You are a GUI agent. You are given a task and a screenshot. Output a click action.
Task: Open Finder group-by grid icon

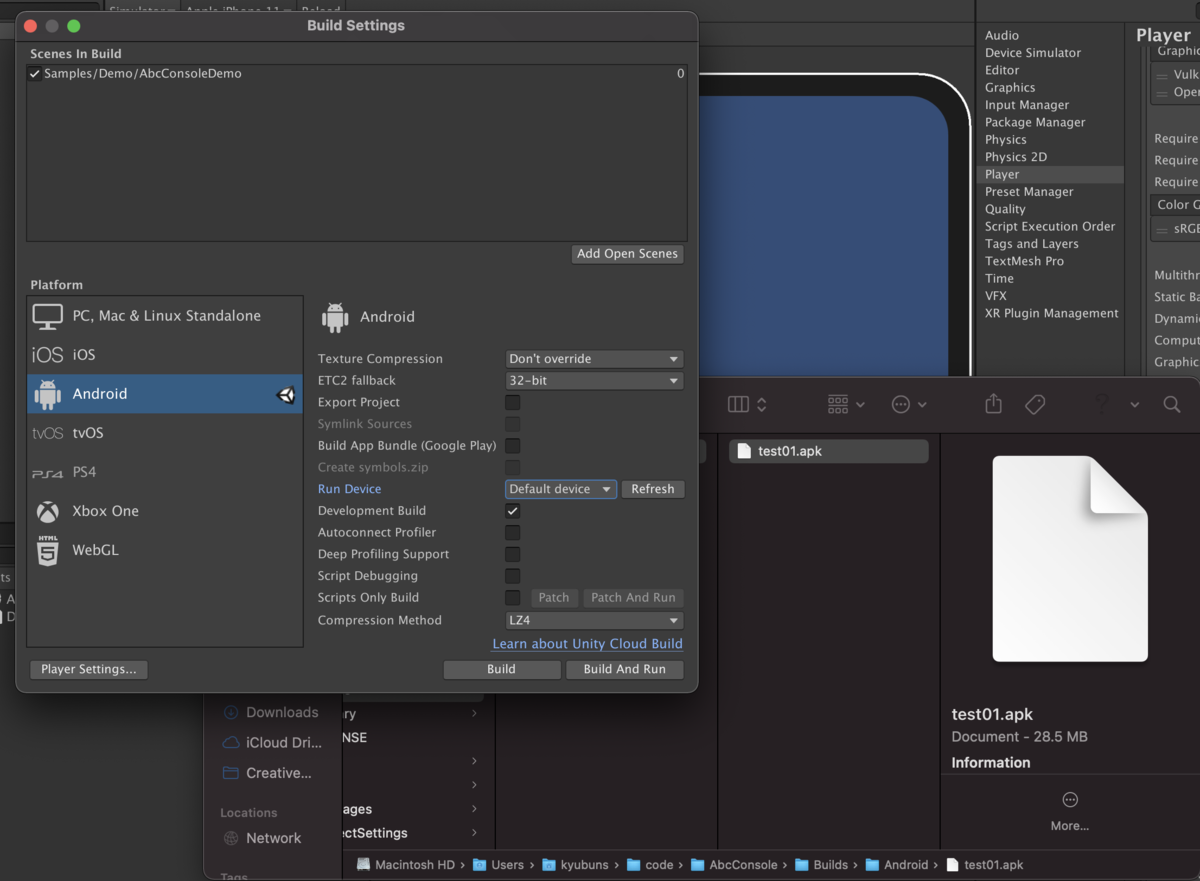tap(846, 404)
